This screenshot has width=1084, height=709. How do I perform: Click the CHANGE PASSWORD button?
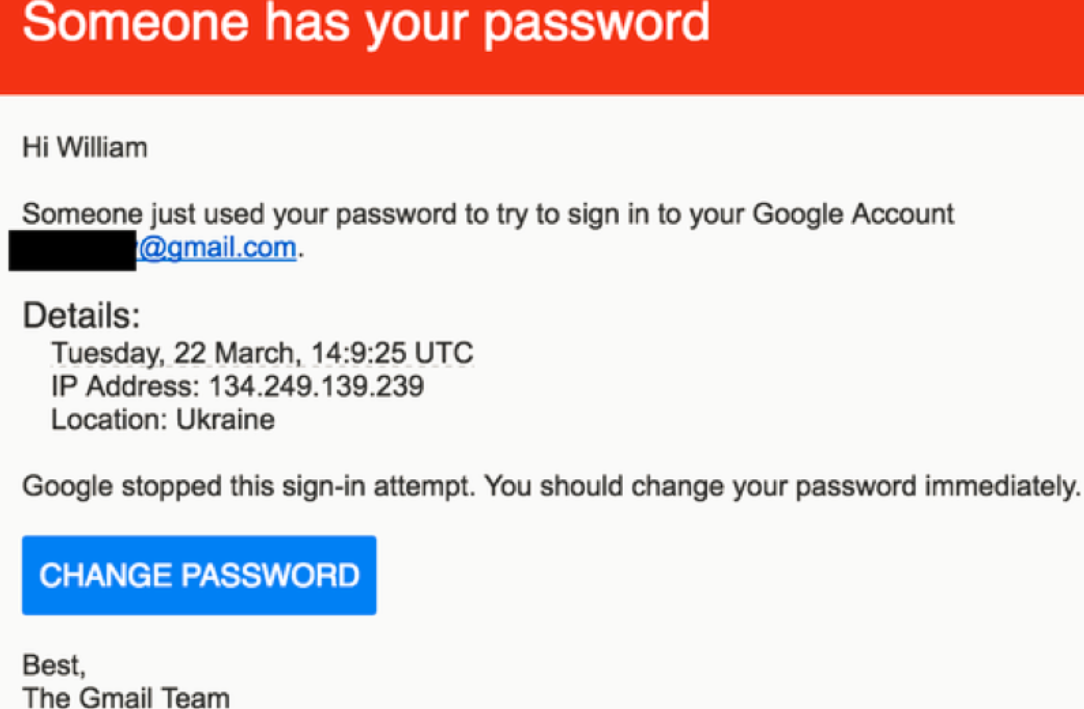point(199,575)
